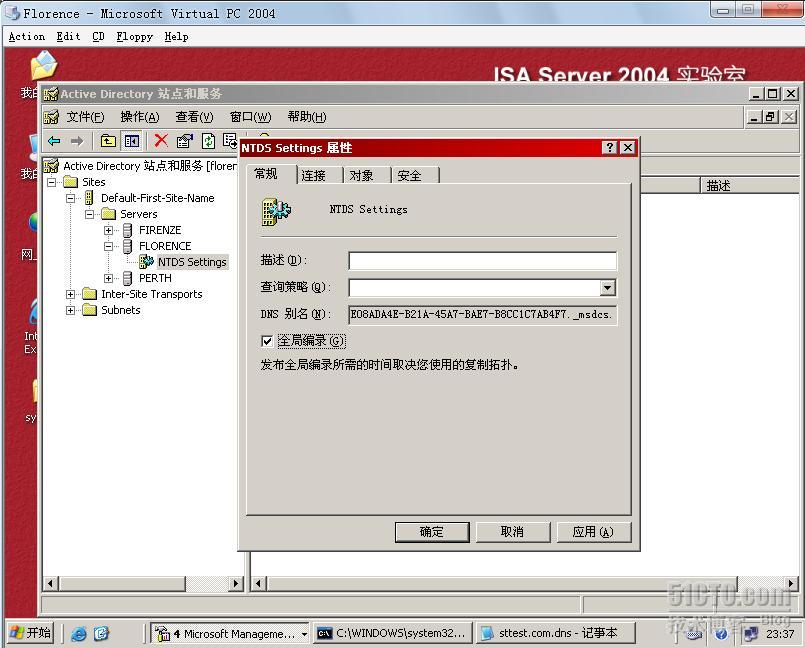Click the help question mark in dialog title
This screenshot has width=805, height=648.
609,147
